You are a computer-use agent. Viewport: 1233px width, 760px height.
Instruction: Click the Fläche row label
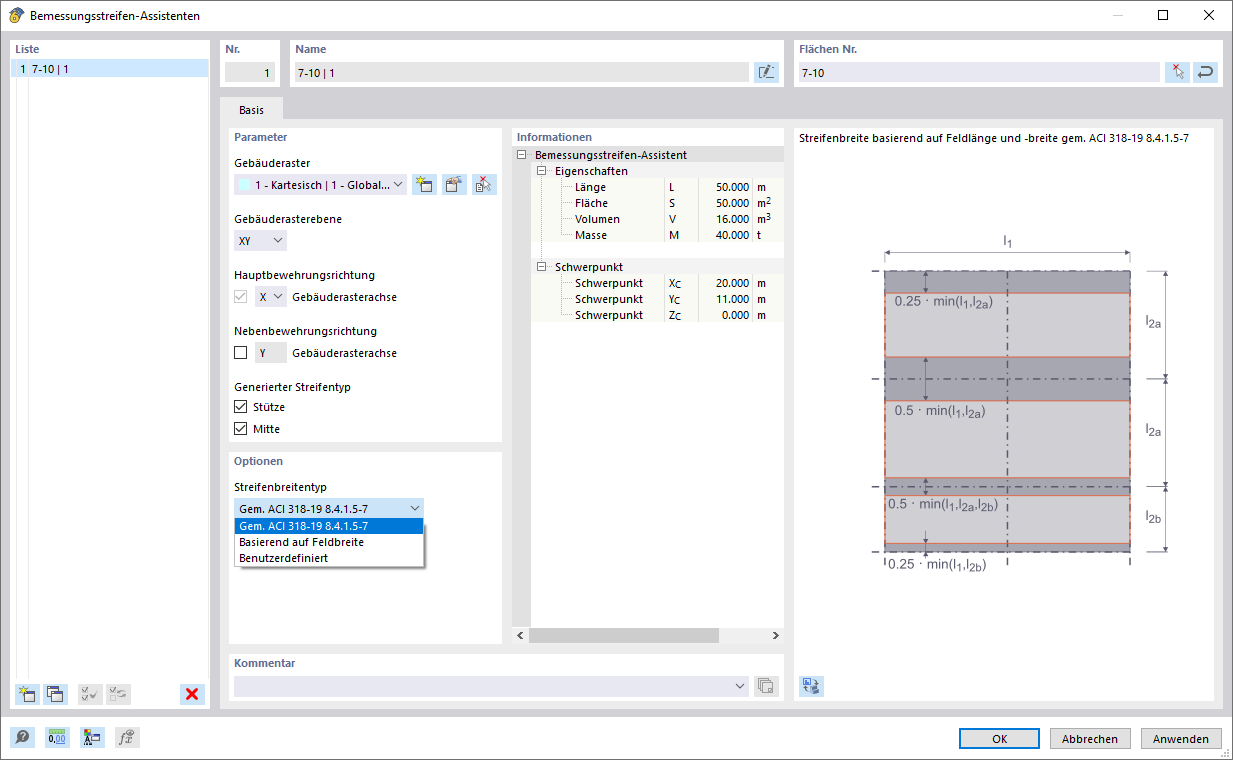pos(591,203)
